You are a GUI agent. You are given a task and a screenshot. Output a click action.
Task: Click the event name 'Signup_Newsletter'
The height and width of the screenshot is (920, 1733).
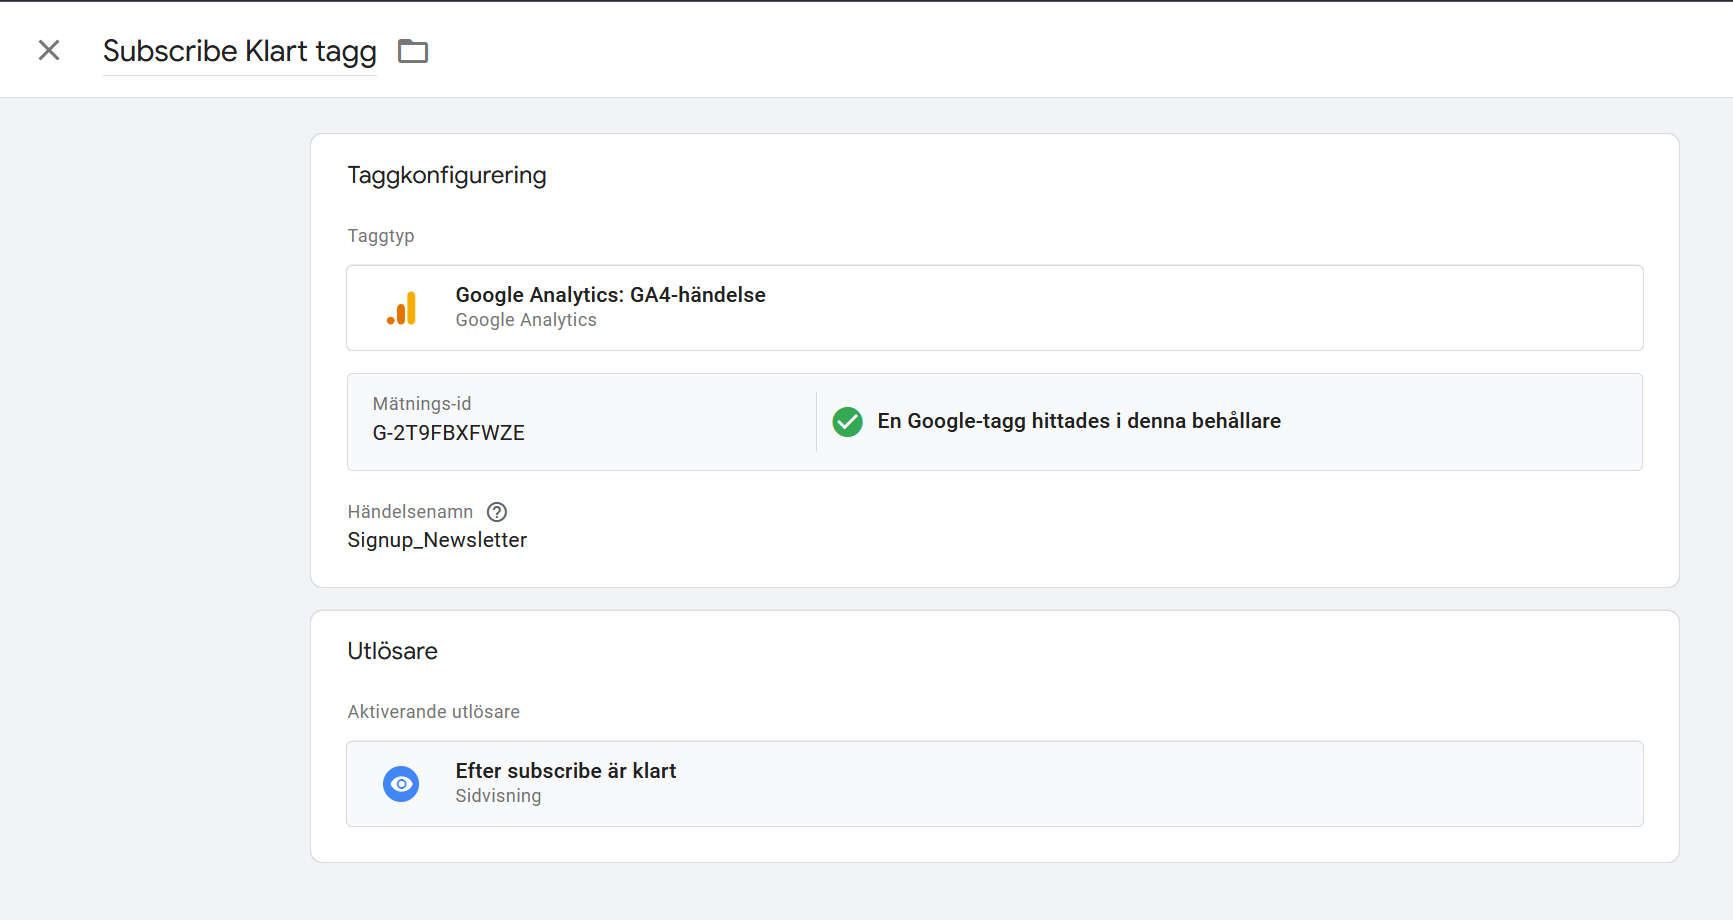point(437,540)
